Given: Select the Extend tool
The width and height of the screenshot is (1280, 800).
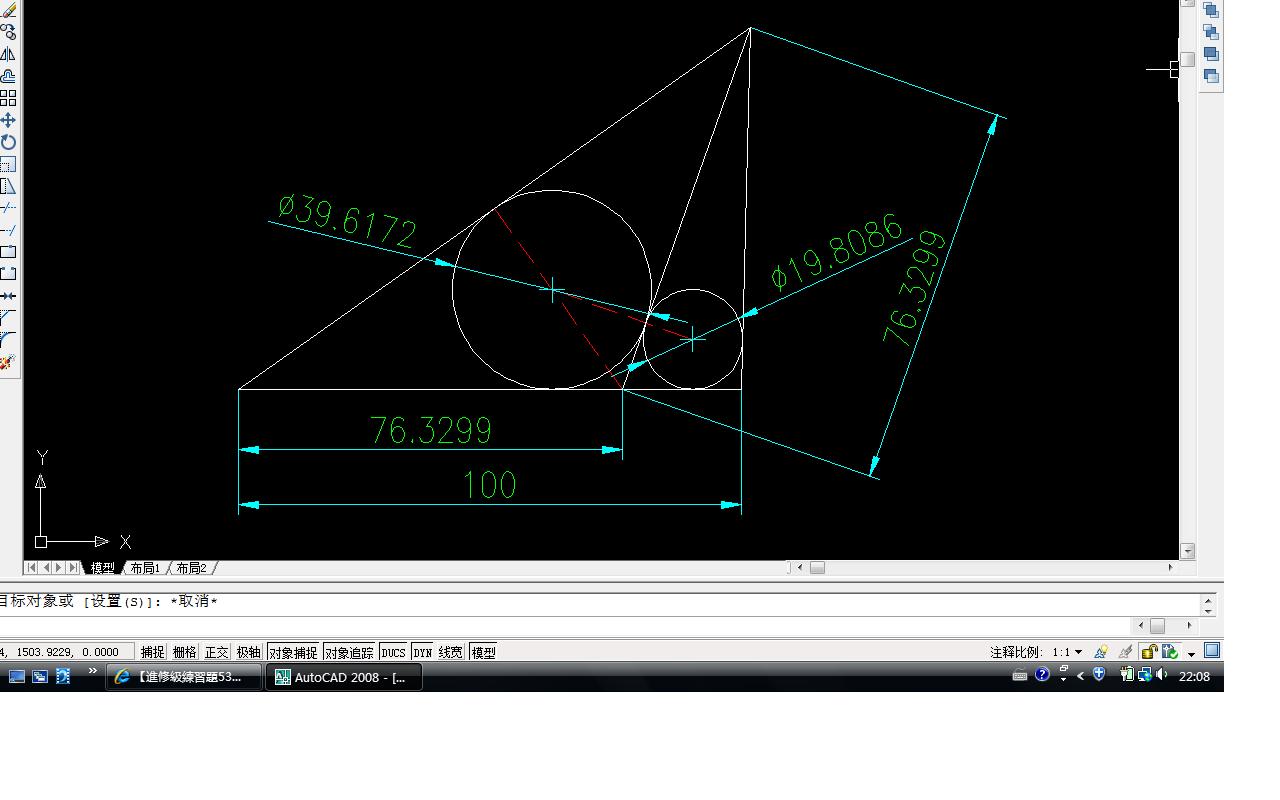Looking at the screenshot, I should coord(8,230).
